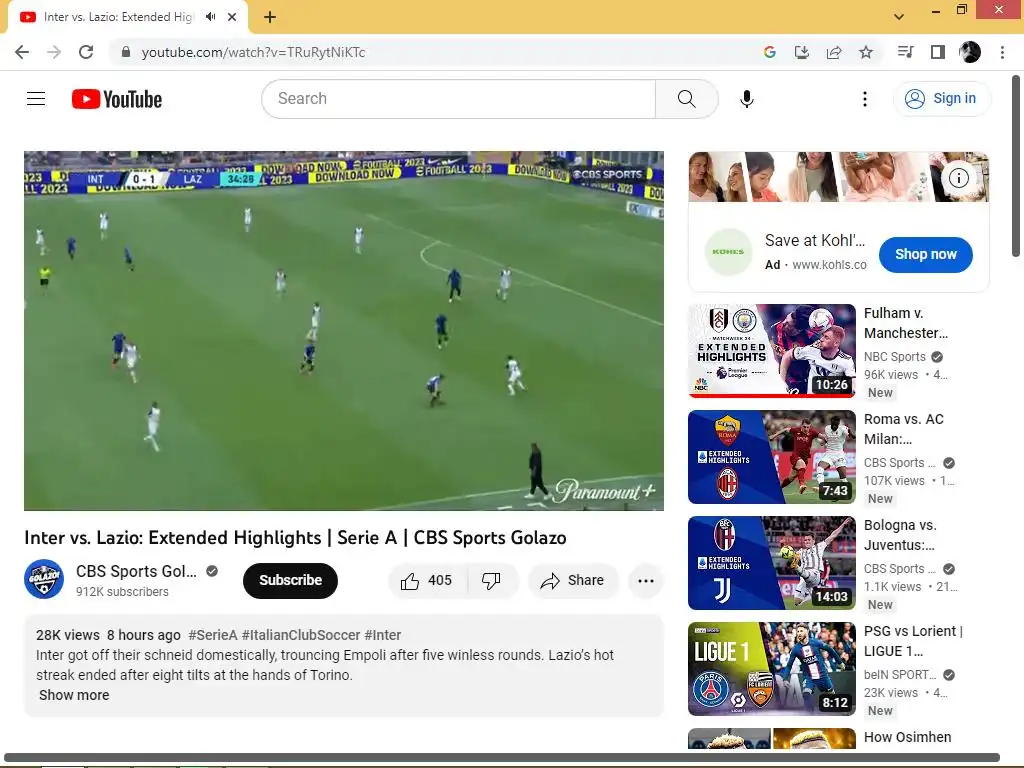Open more actions ellipsis below video
Screen dimensions: 1024x768
point(645,581)
